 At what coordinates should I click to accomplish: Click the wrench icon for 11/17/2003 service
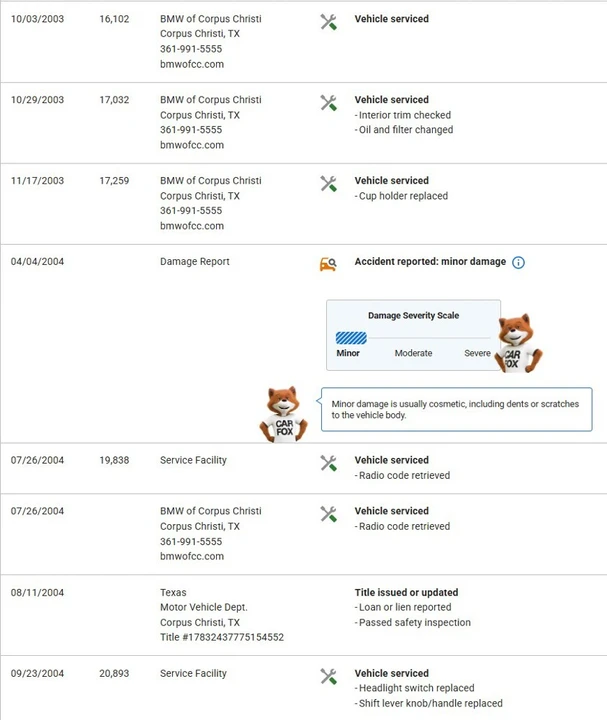[x=328, y=184]
